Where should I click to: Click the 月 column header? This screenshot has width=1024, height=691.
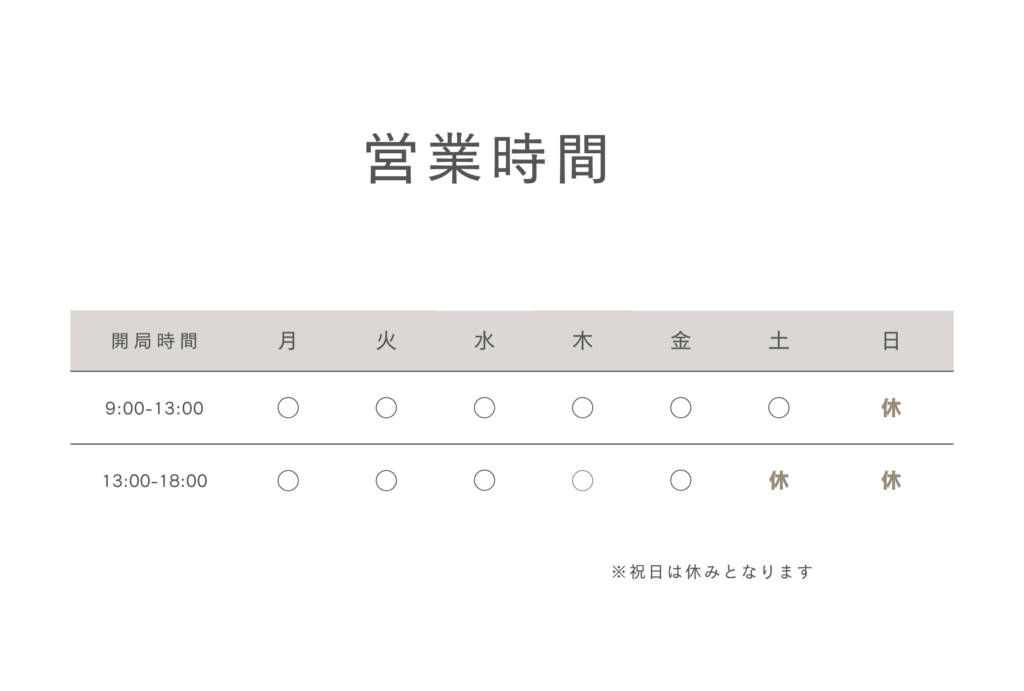click(288, 341)
